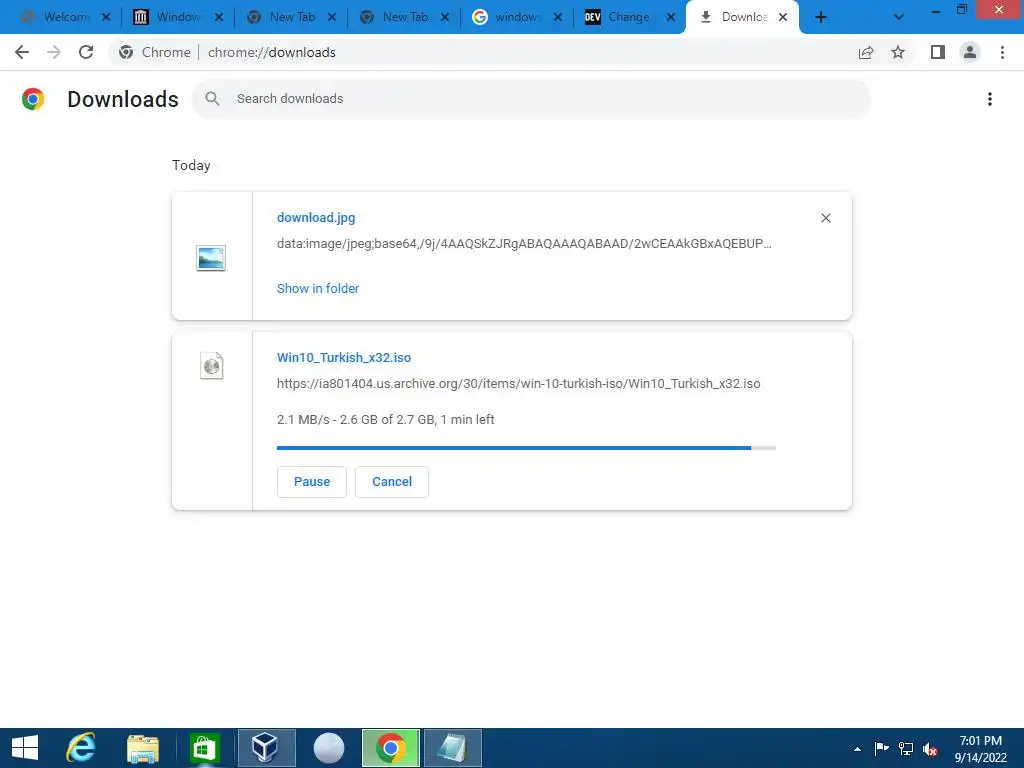Close the Welcome tab
The image size is (1024, 768).
[106, 18]
